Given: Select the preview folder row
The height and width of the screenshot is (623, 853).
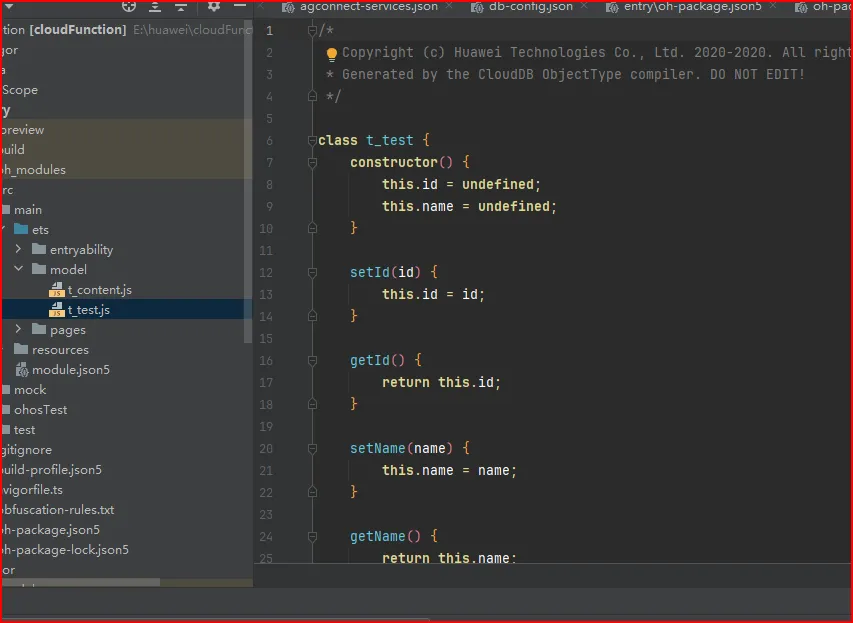Looking at the screenshot, I should coord(126,129).
